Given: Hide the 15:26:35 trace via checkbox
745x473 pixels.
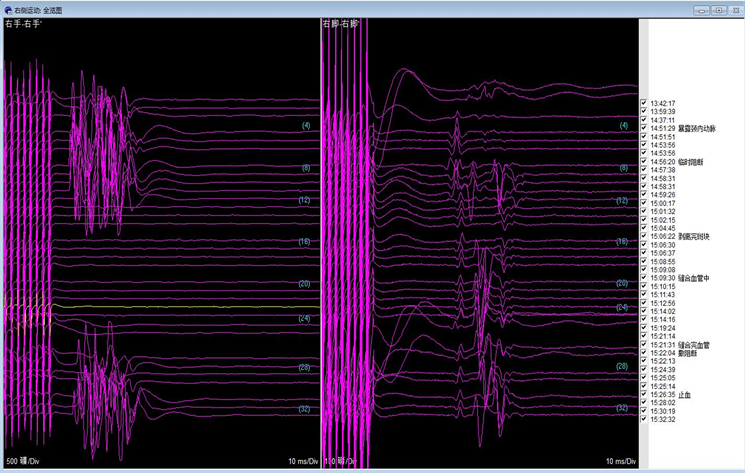Looking at the screenshot, I should point(645,395).
